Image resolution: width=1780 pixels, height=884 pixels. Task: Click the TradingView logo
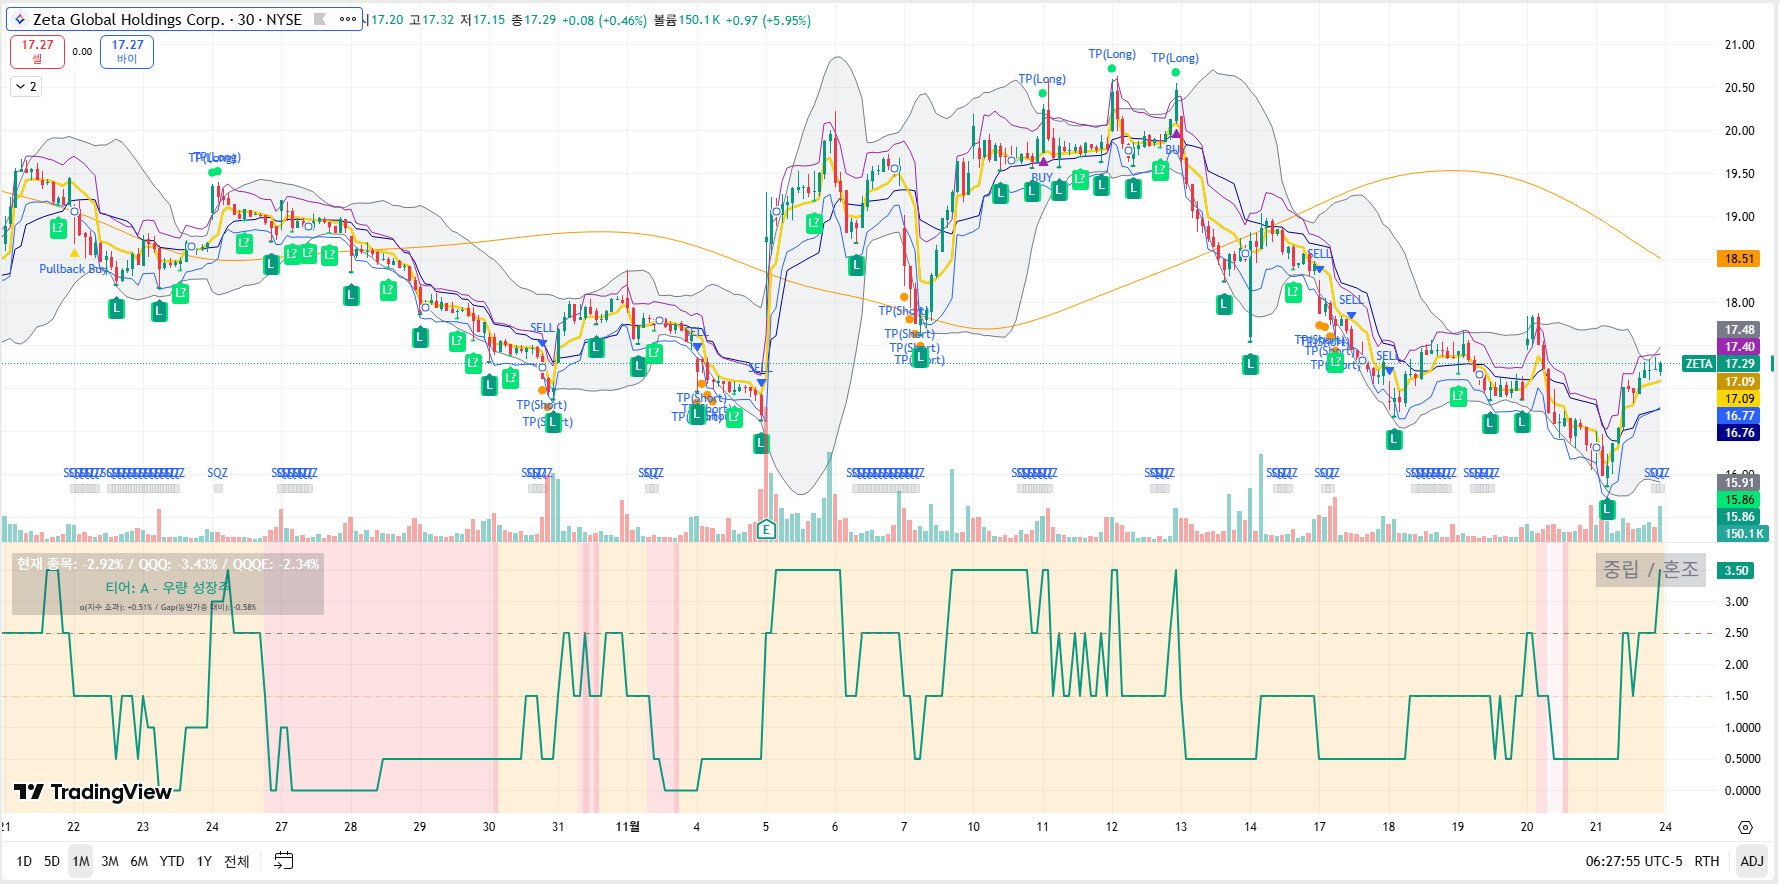coord(92,792)
